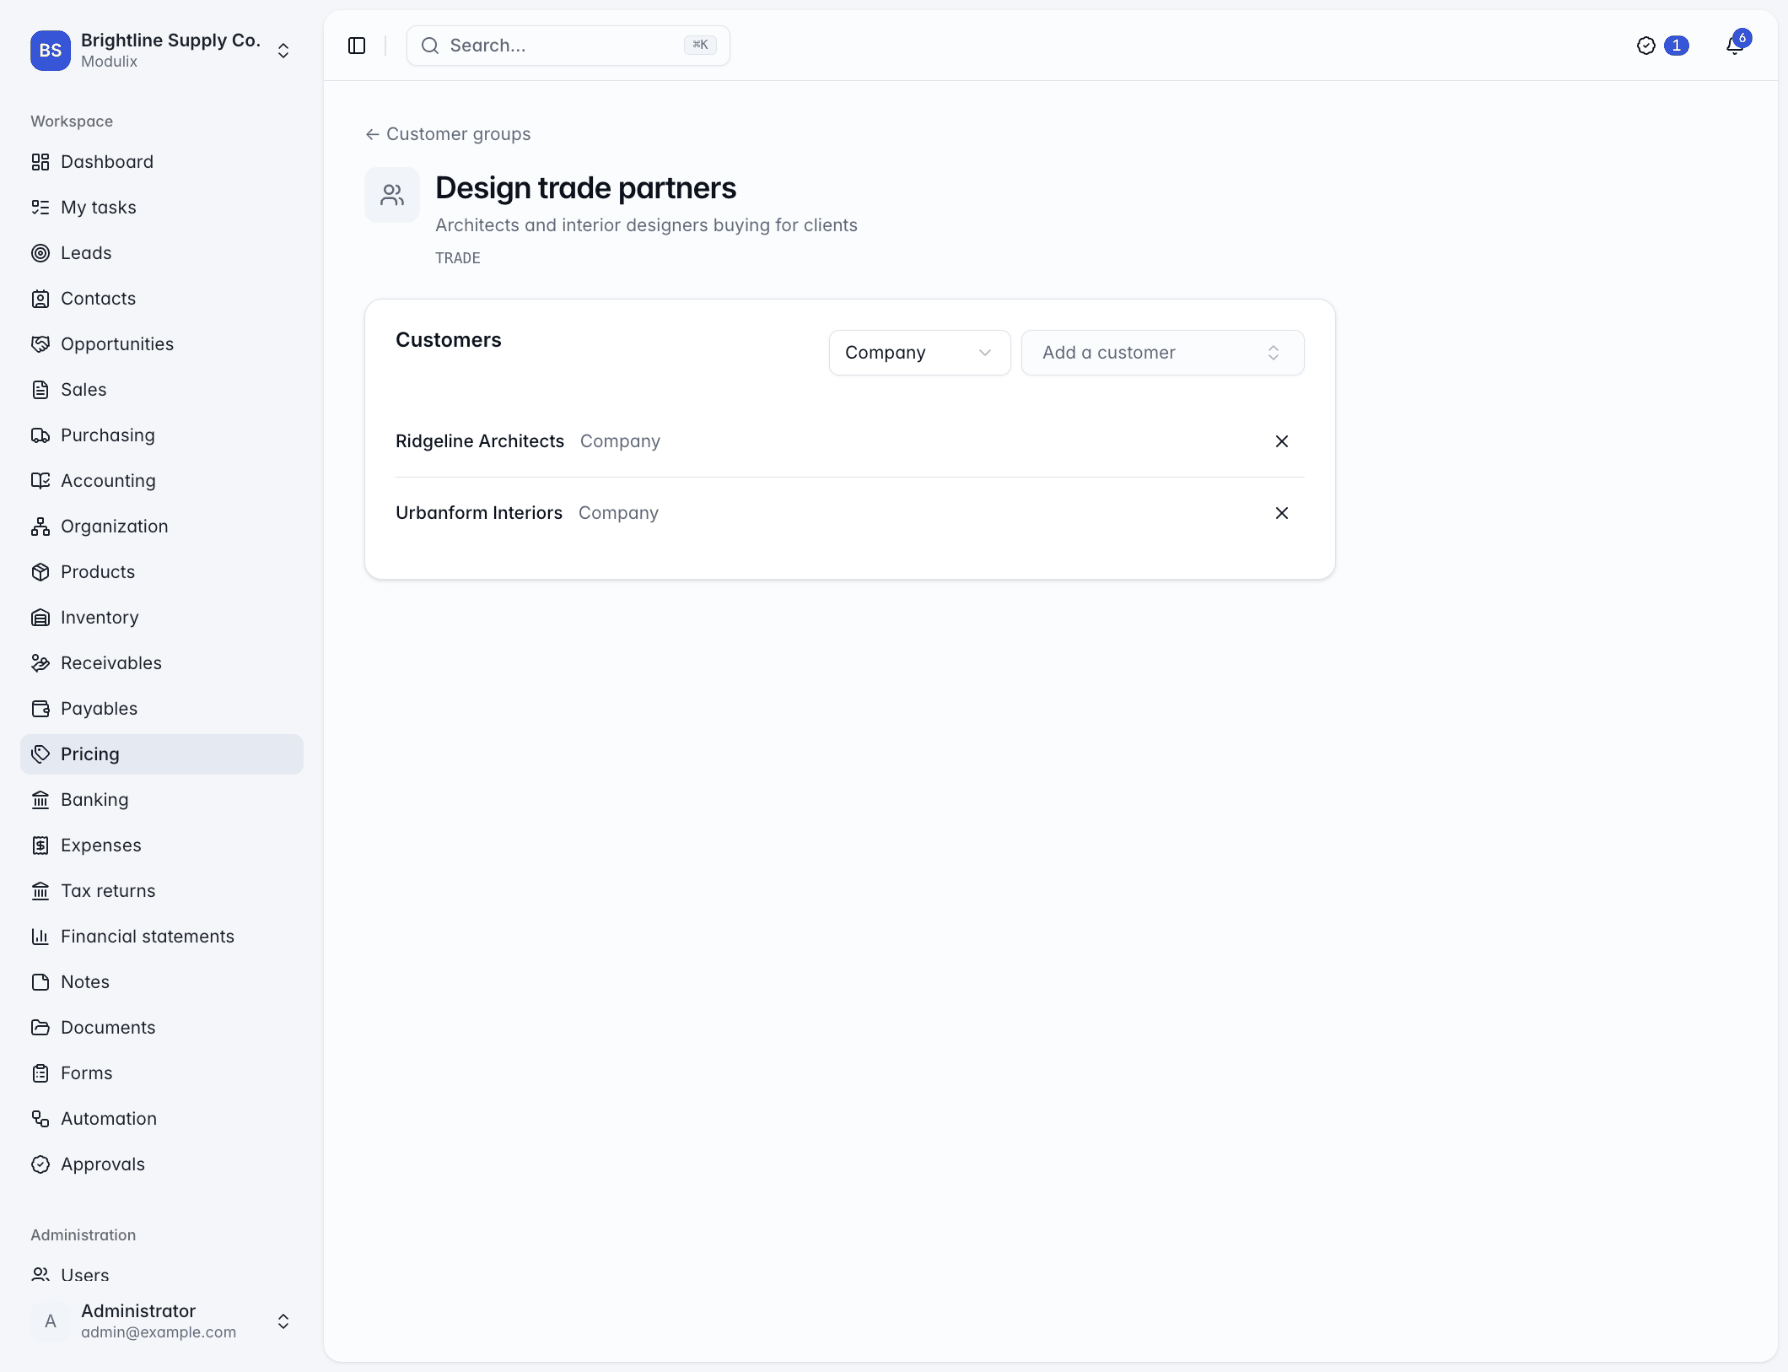Open Financial statements in the sidebar

162,936
